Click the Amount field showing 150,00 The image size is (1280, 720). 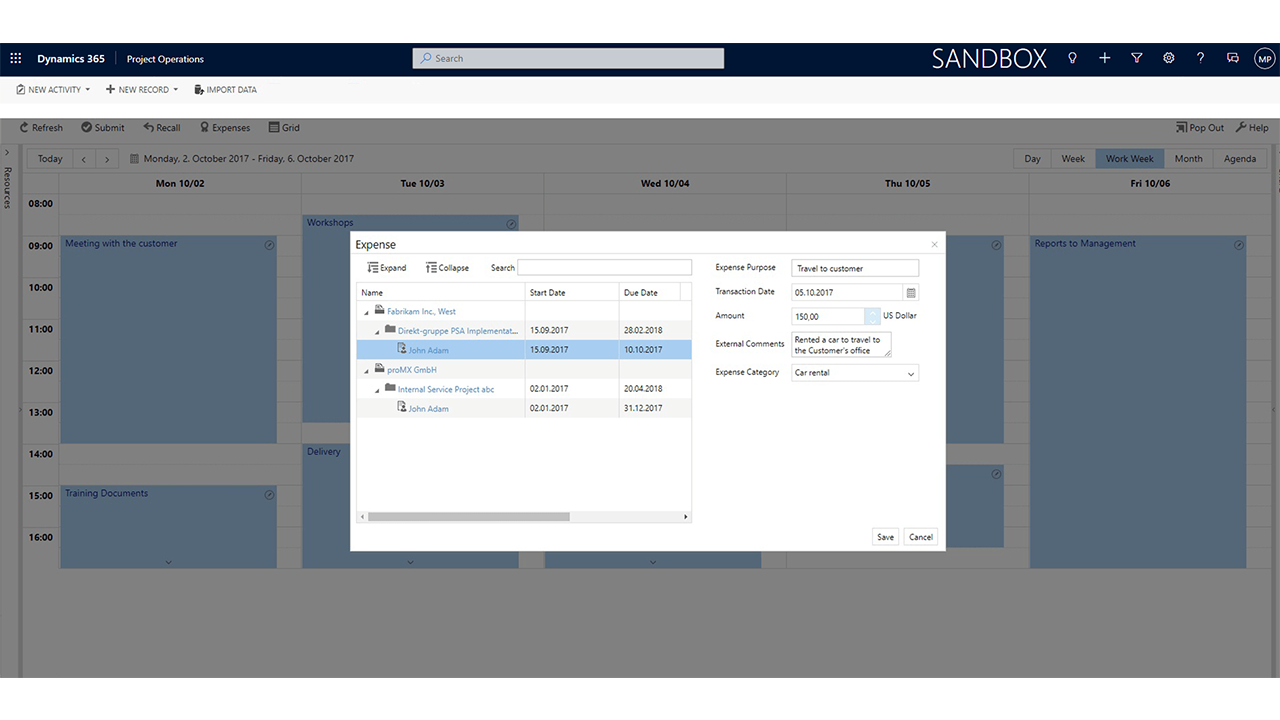(x=828, y=316)
